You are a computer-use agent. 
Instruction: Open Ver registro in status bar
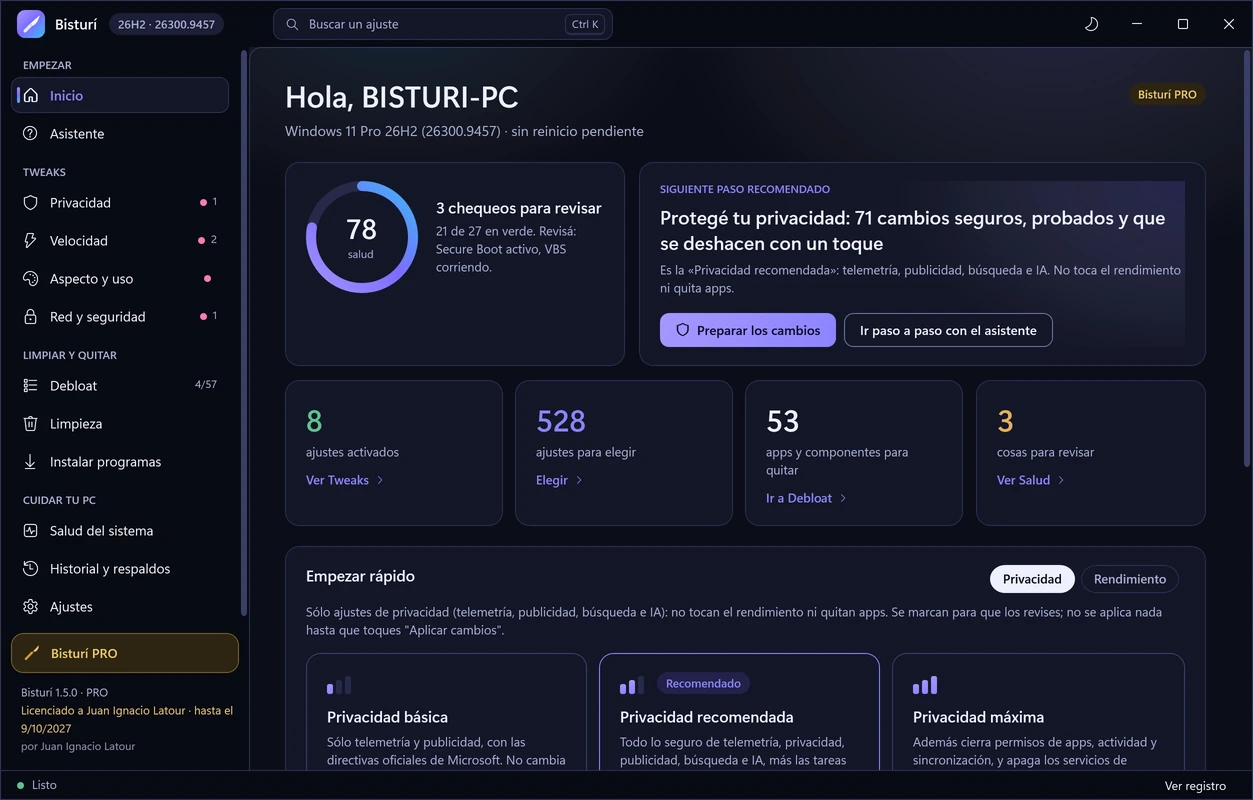(1195, 785)
